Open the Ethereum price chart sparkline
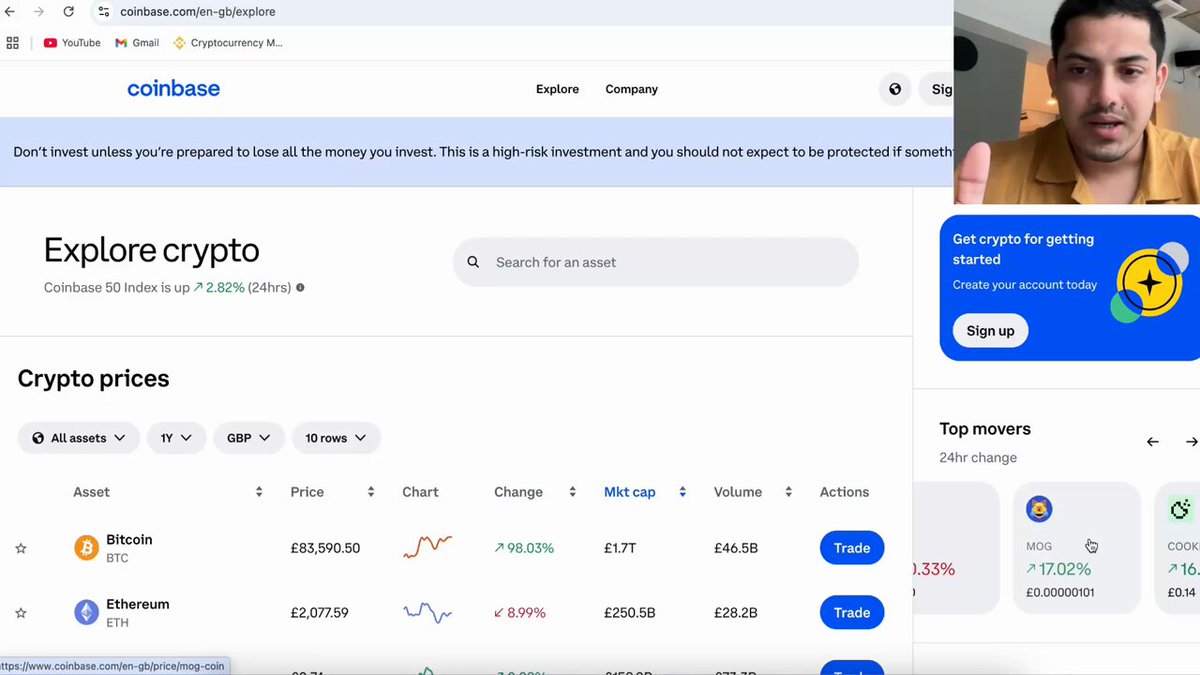1200x675 pixels. [428, 612]
